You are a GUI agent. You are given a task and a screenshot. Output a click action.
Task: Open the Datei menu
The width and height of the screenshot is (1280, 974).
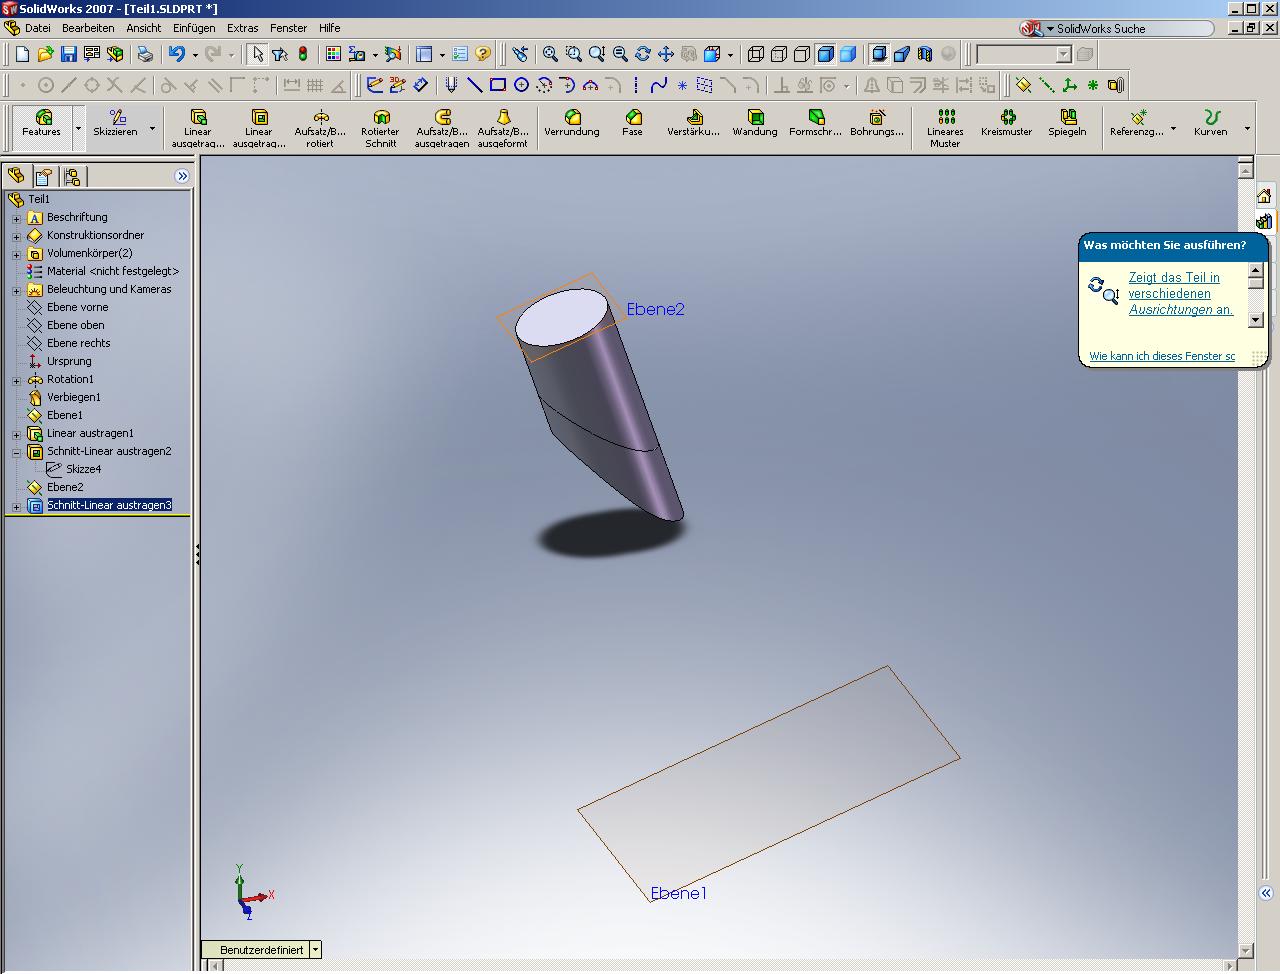(37, 28)
